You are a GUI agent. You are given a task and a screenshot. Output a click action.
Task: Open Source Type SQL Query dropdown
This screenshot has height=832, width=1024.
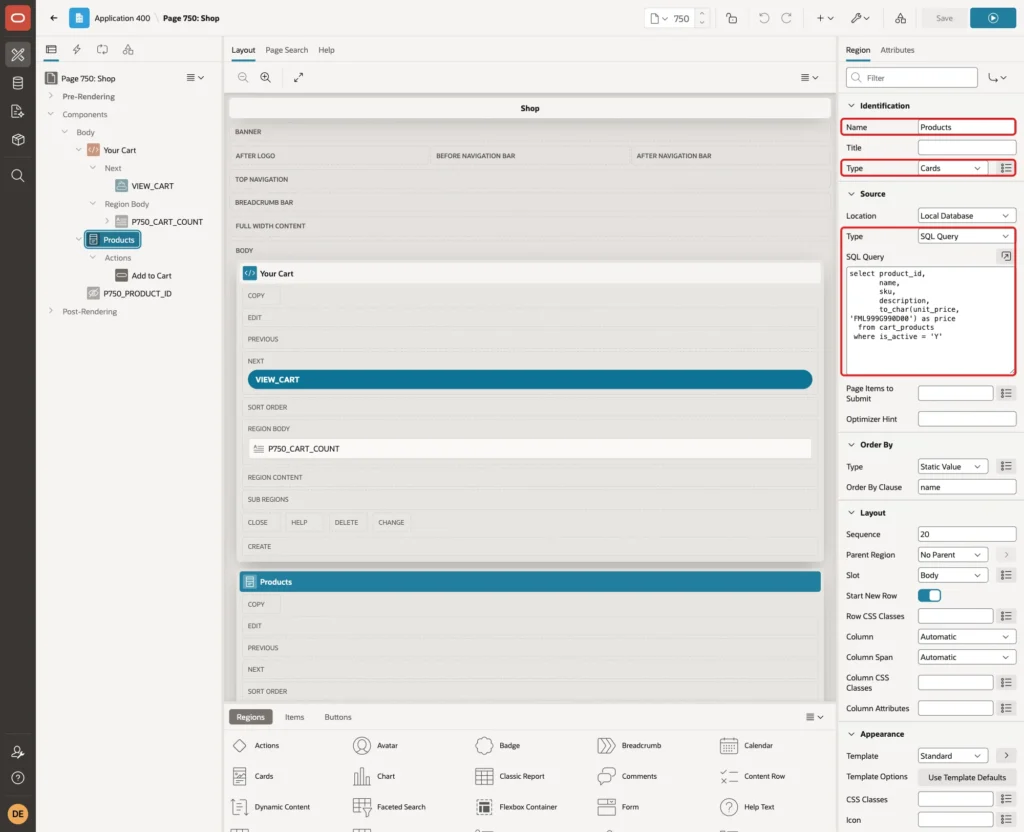click(x=967, y=236)
